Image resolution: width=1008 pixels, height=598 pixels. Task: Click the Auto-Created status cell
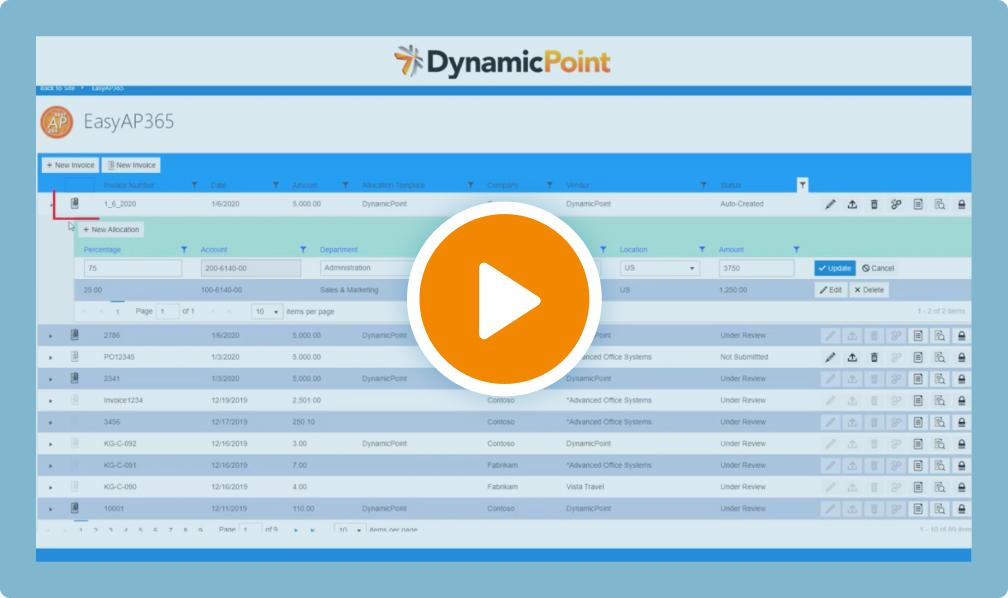742,204
